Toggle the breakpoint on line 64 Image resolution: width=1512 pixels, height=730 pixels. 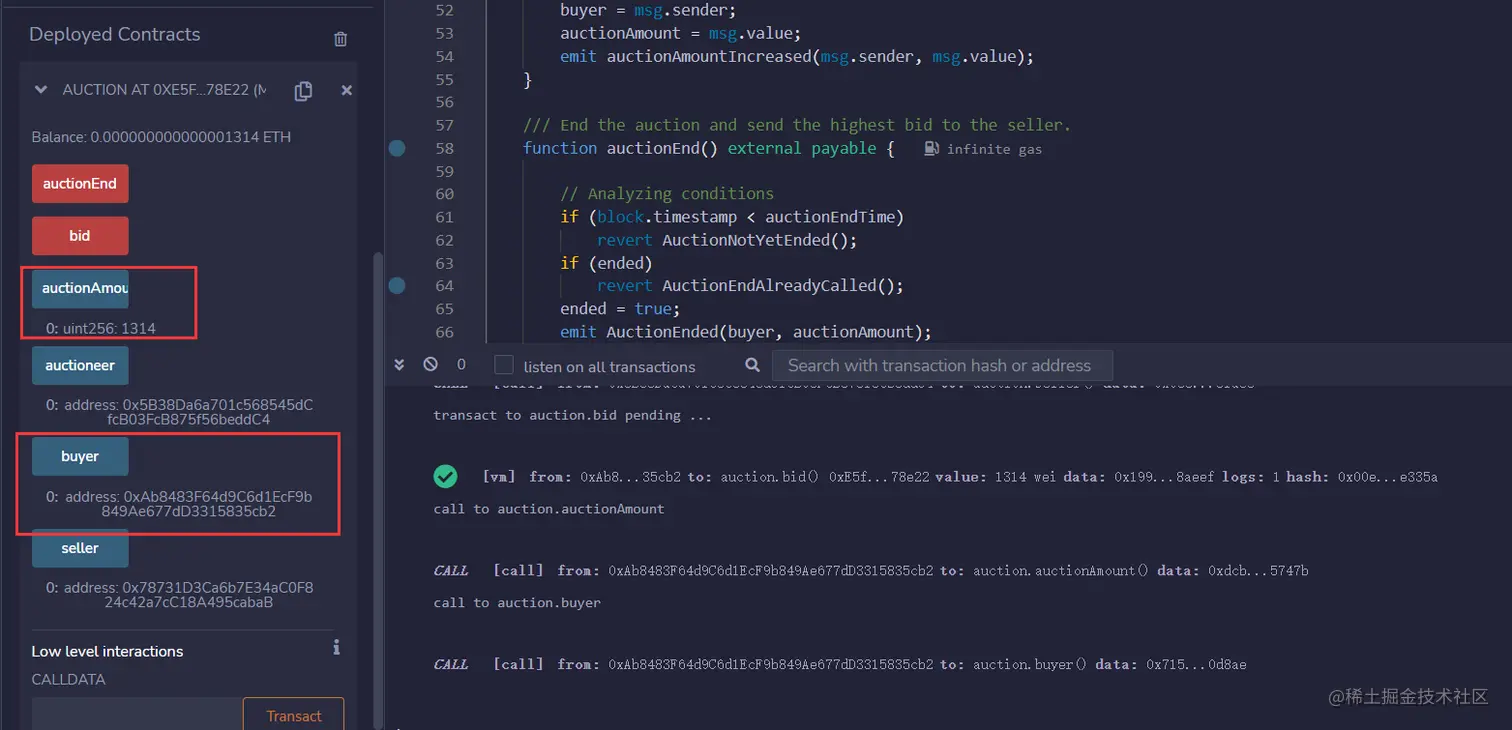coord(396,285)
